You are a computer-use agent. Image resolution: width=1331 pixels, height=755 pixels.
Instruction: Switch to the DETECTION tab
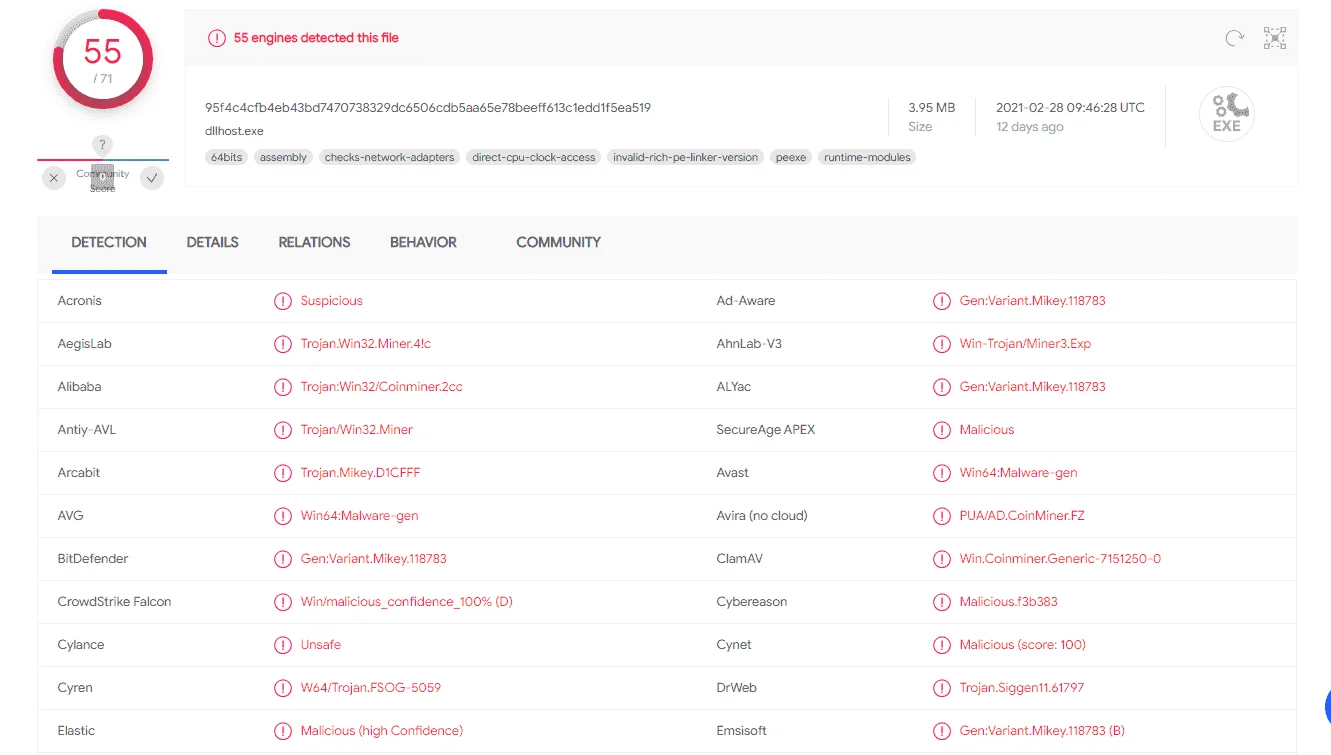pyautogui.click(x=109, y=242)
